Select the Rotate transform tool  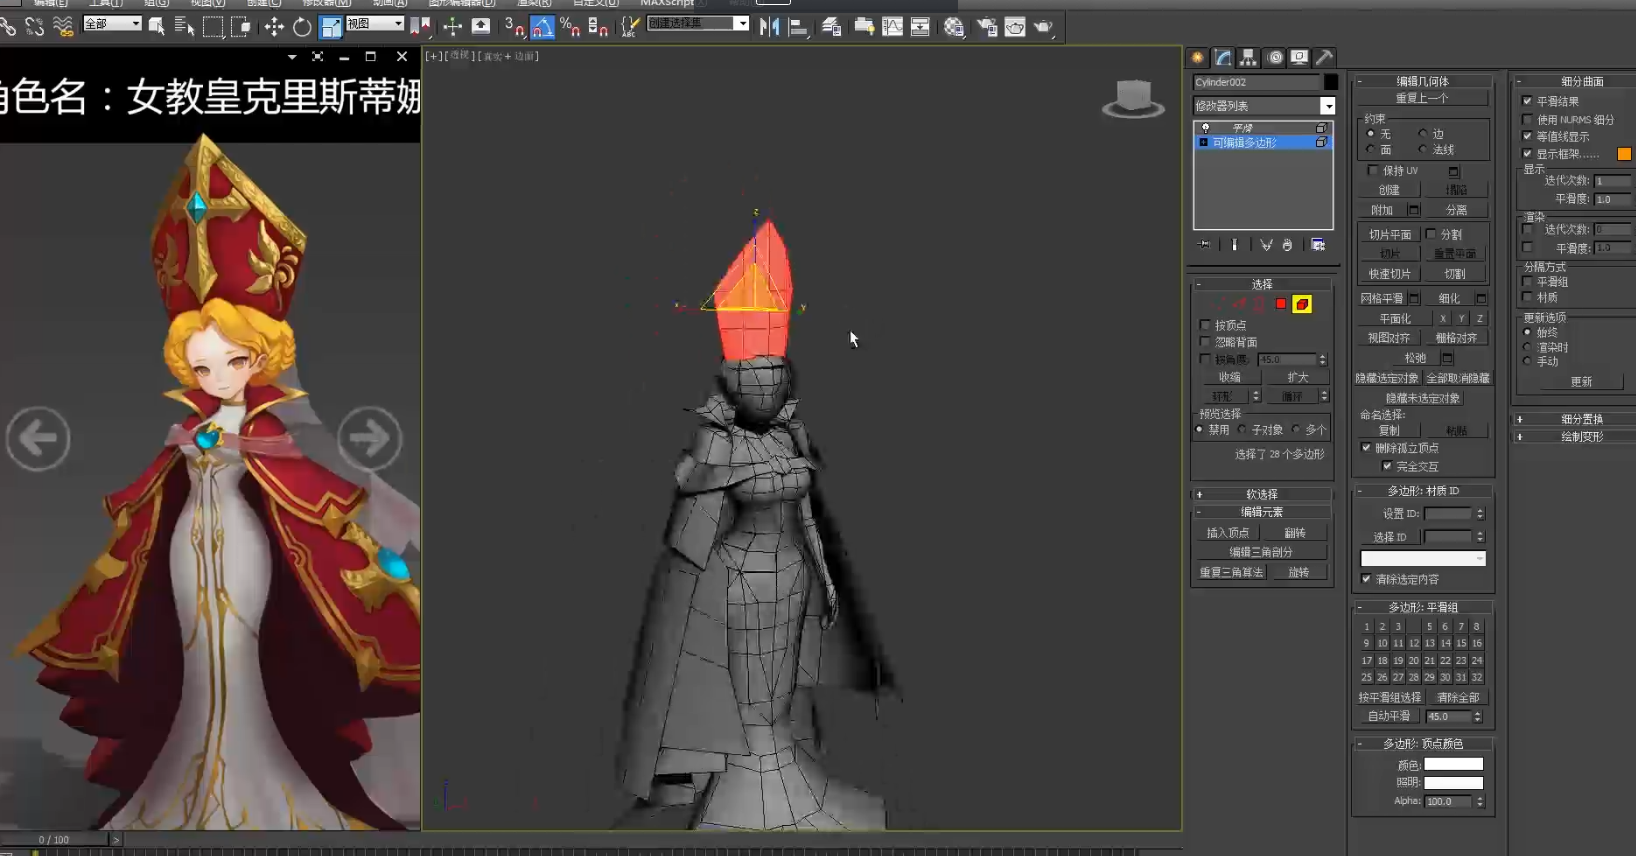[x=302, y=27]
